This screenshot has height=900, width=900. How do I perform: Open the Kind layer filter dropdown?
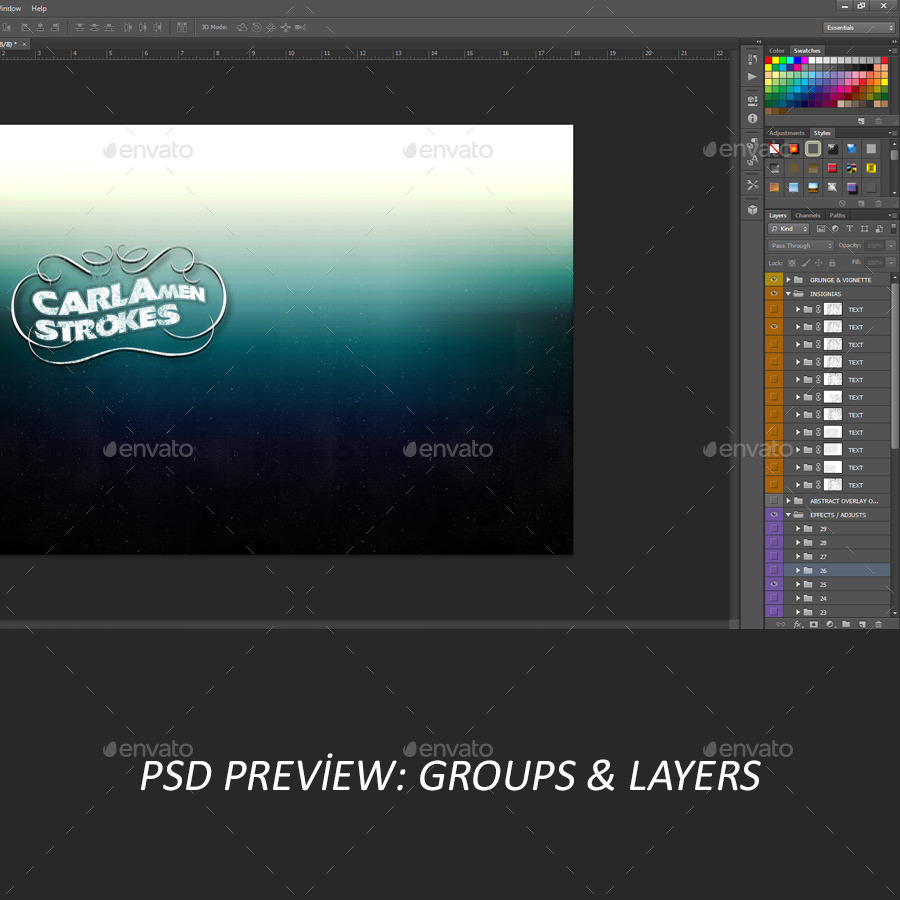tap(788, 229)
